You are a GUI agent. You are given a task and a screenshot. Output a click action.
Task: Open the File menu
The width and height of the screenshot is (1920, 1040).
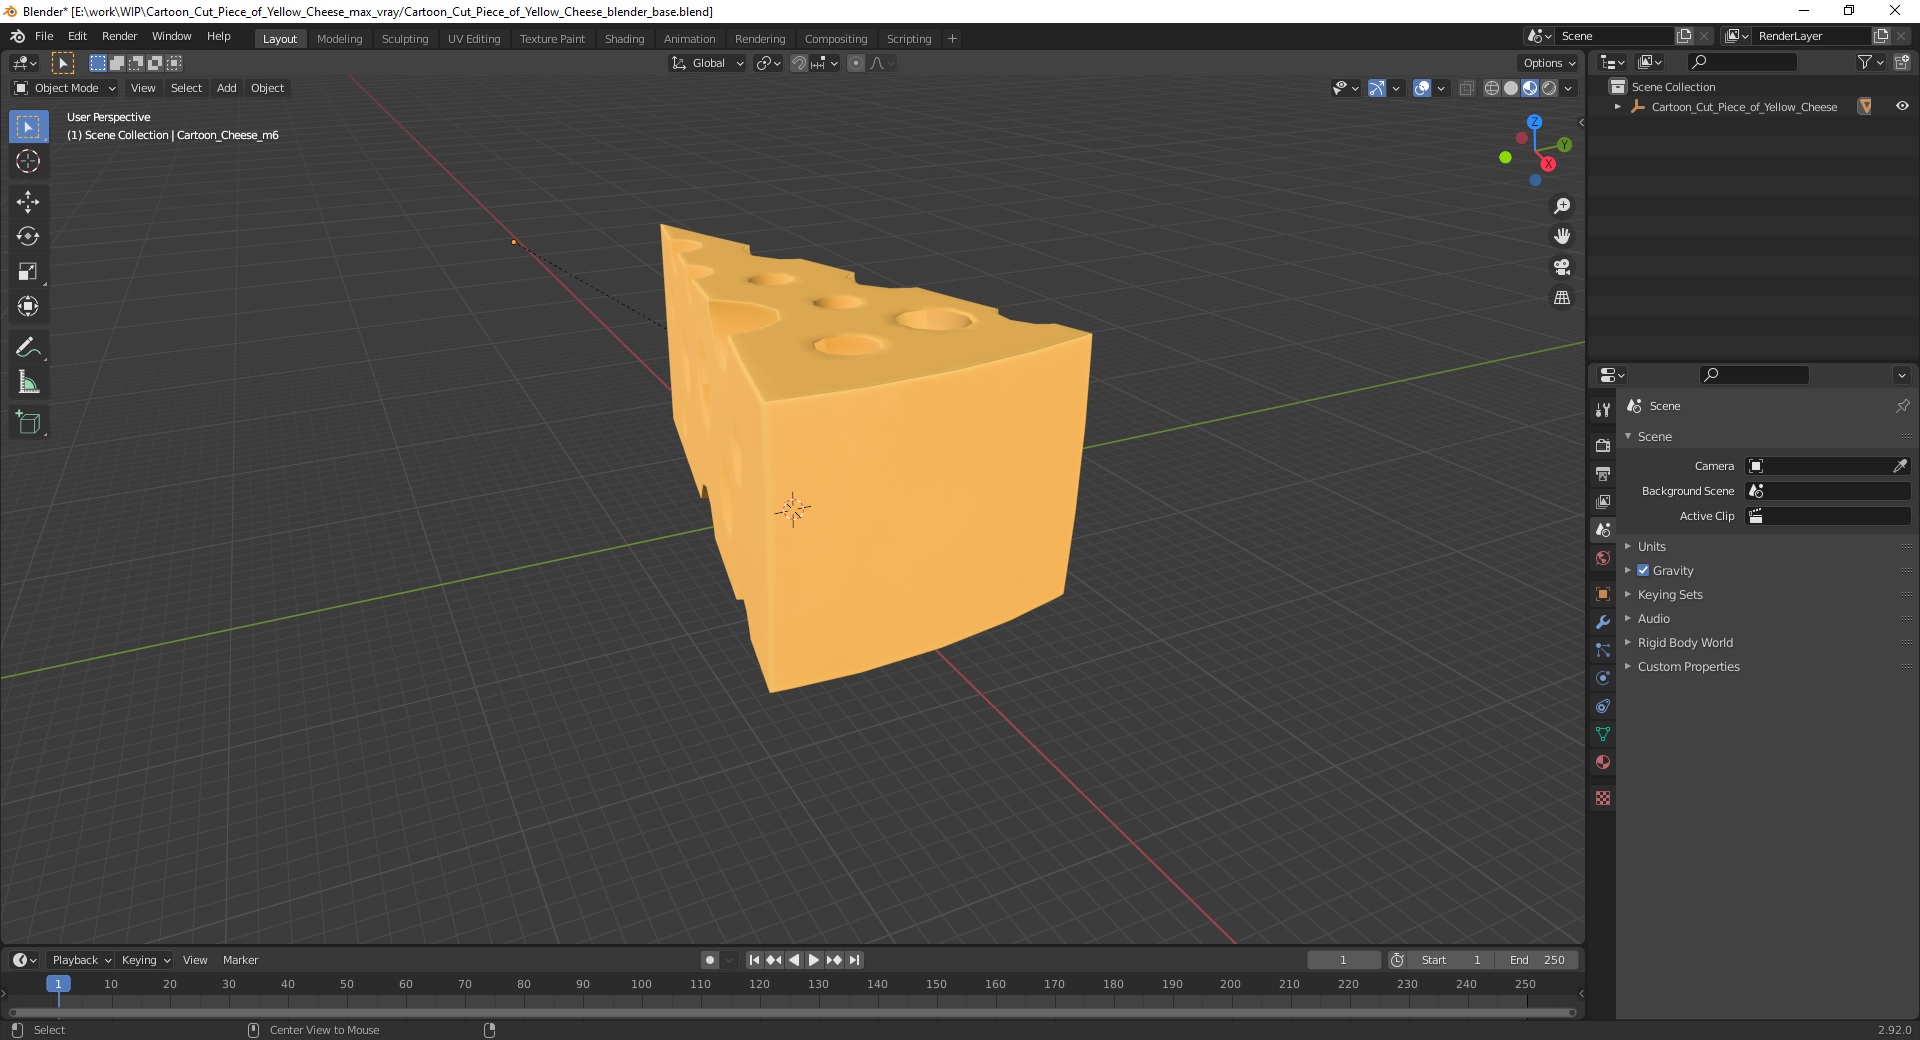coord(44,36)
